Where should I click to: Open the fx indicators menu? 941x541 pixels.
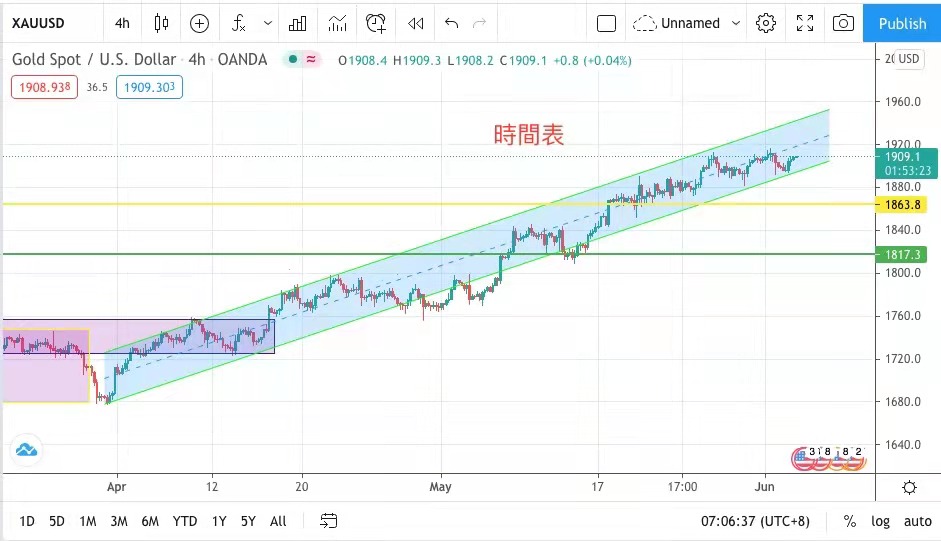click(x=238, y=23)
